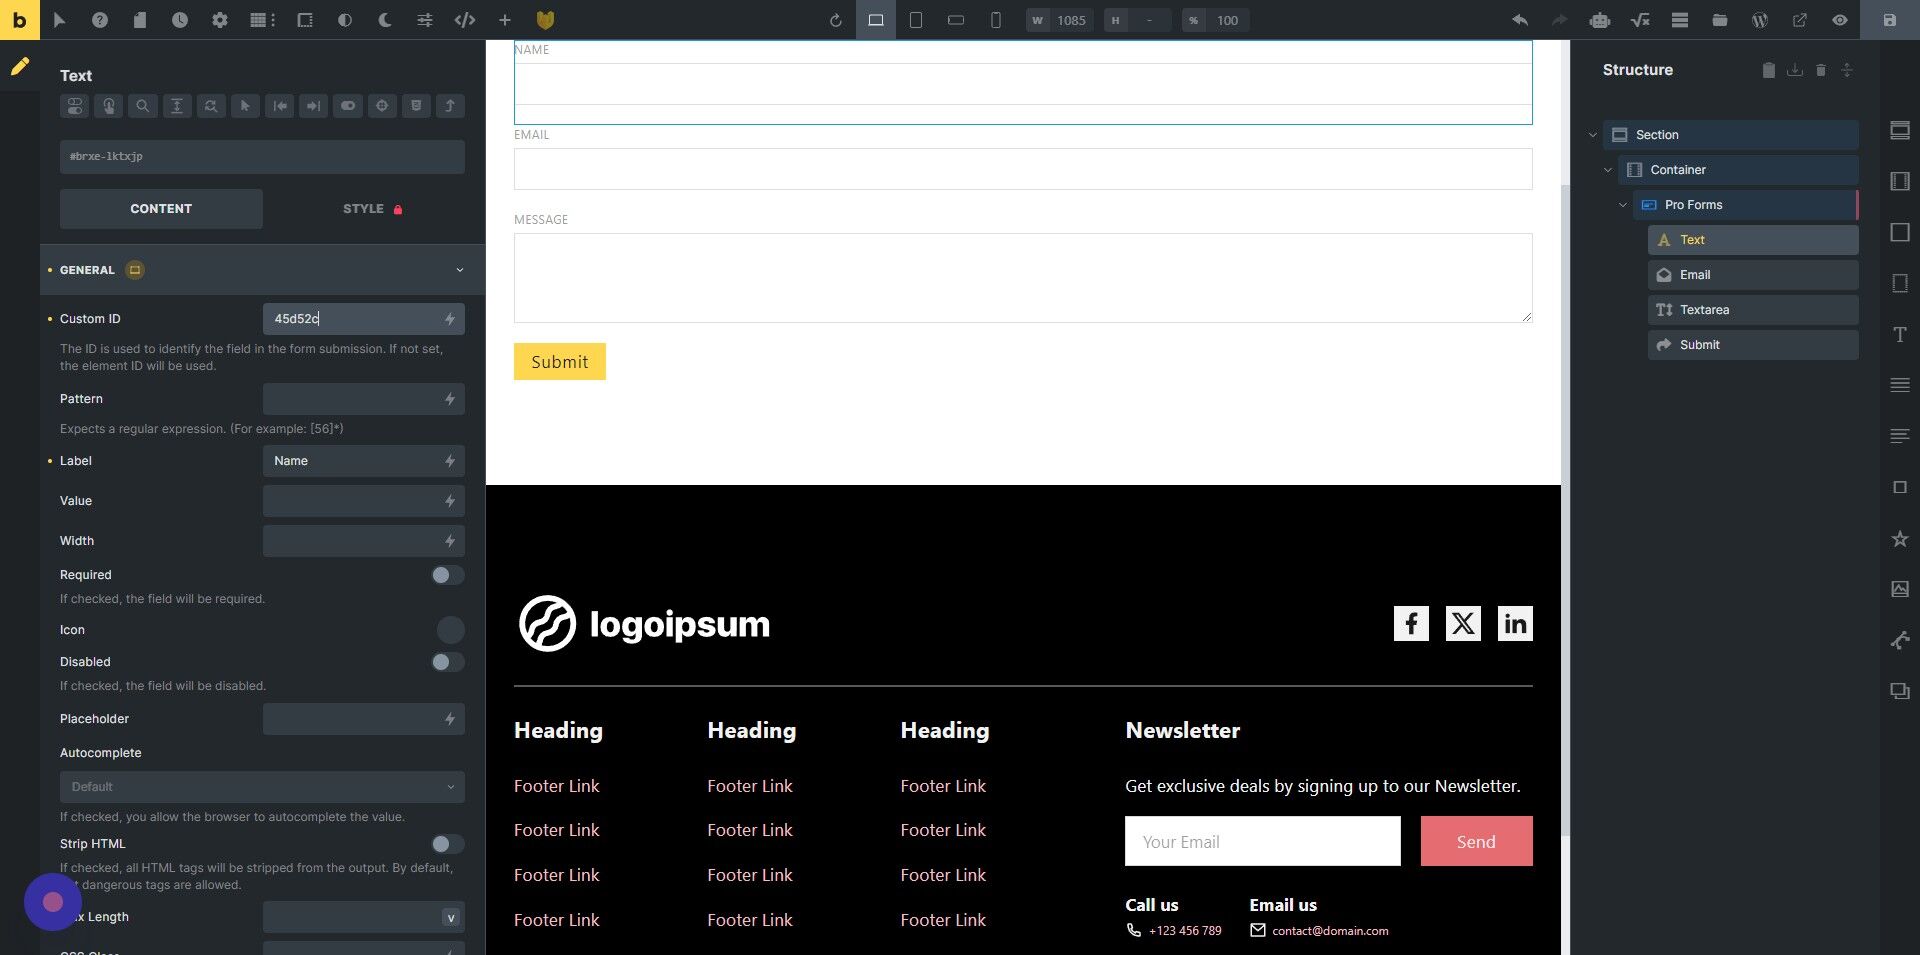This screenshot has width=1920, height=955.
Task: Collapse the GENERAL settings section
Action: (x=459, y=269)
